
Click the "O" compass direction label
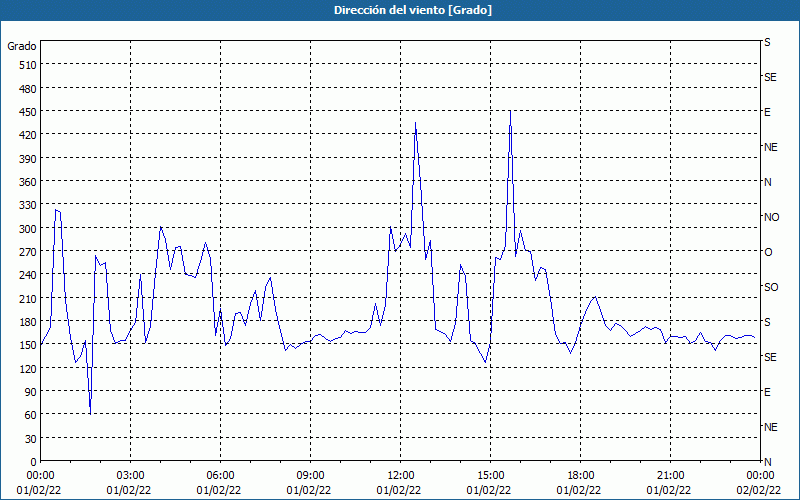tap(768, 252)
